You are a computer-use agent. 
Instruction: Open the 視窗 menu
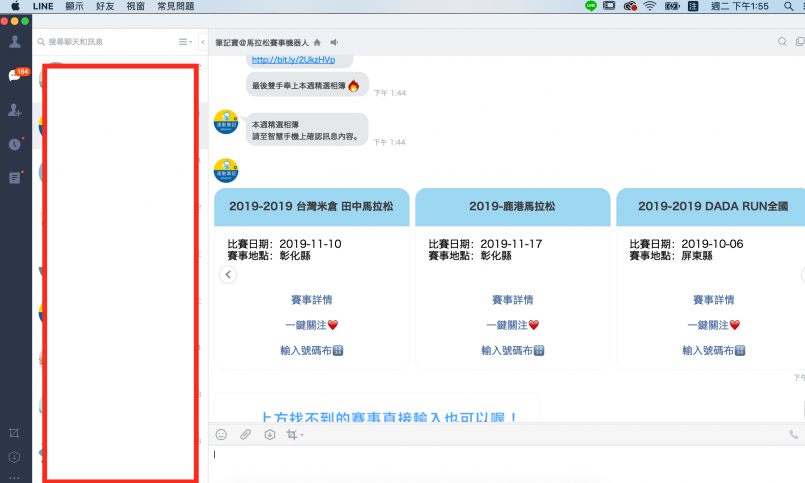pos(136,6)
